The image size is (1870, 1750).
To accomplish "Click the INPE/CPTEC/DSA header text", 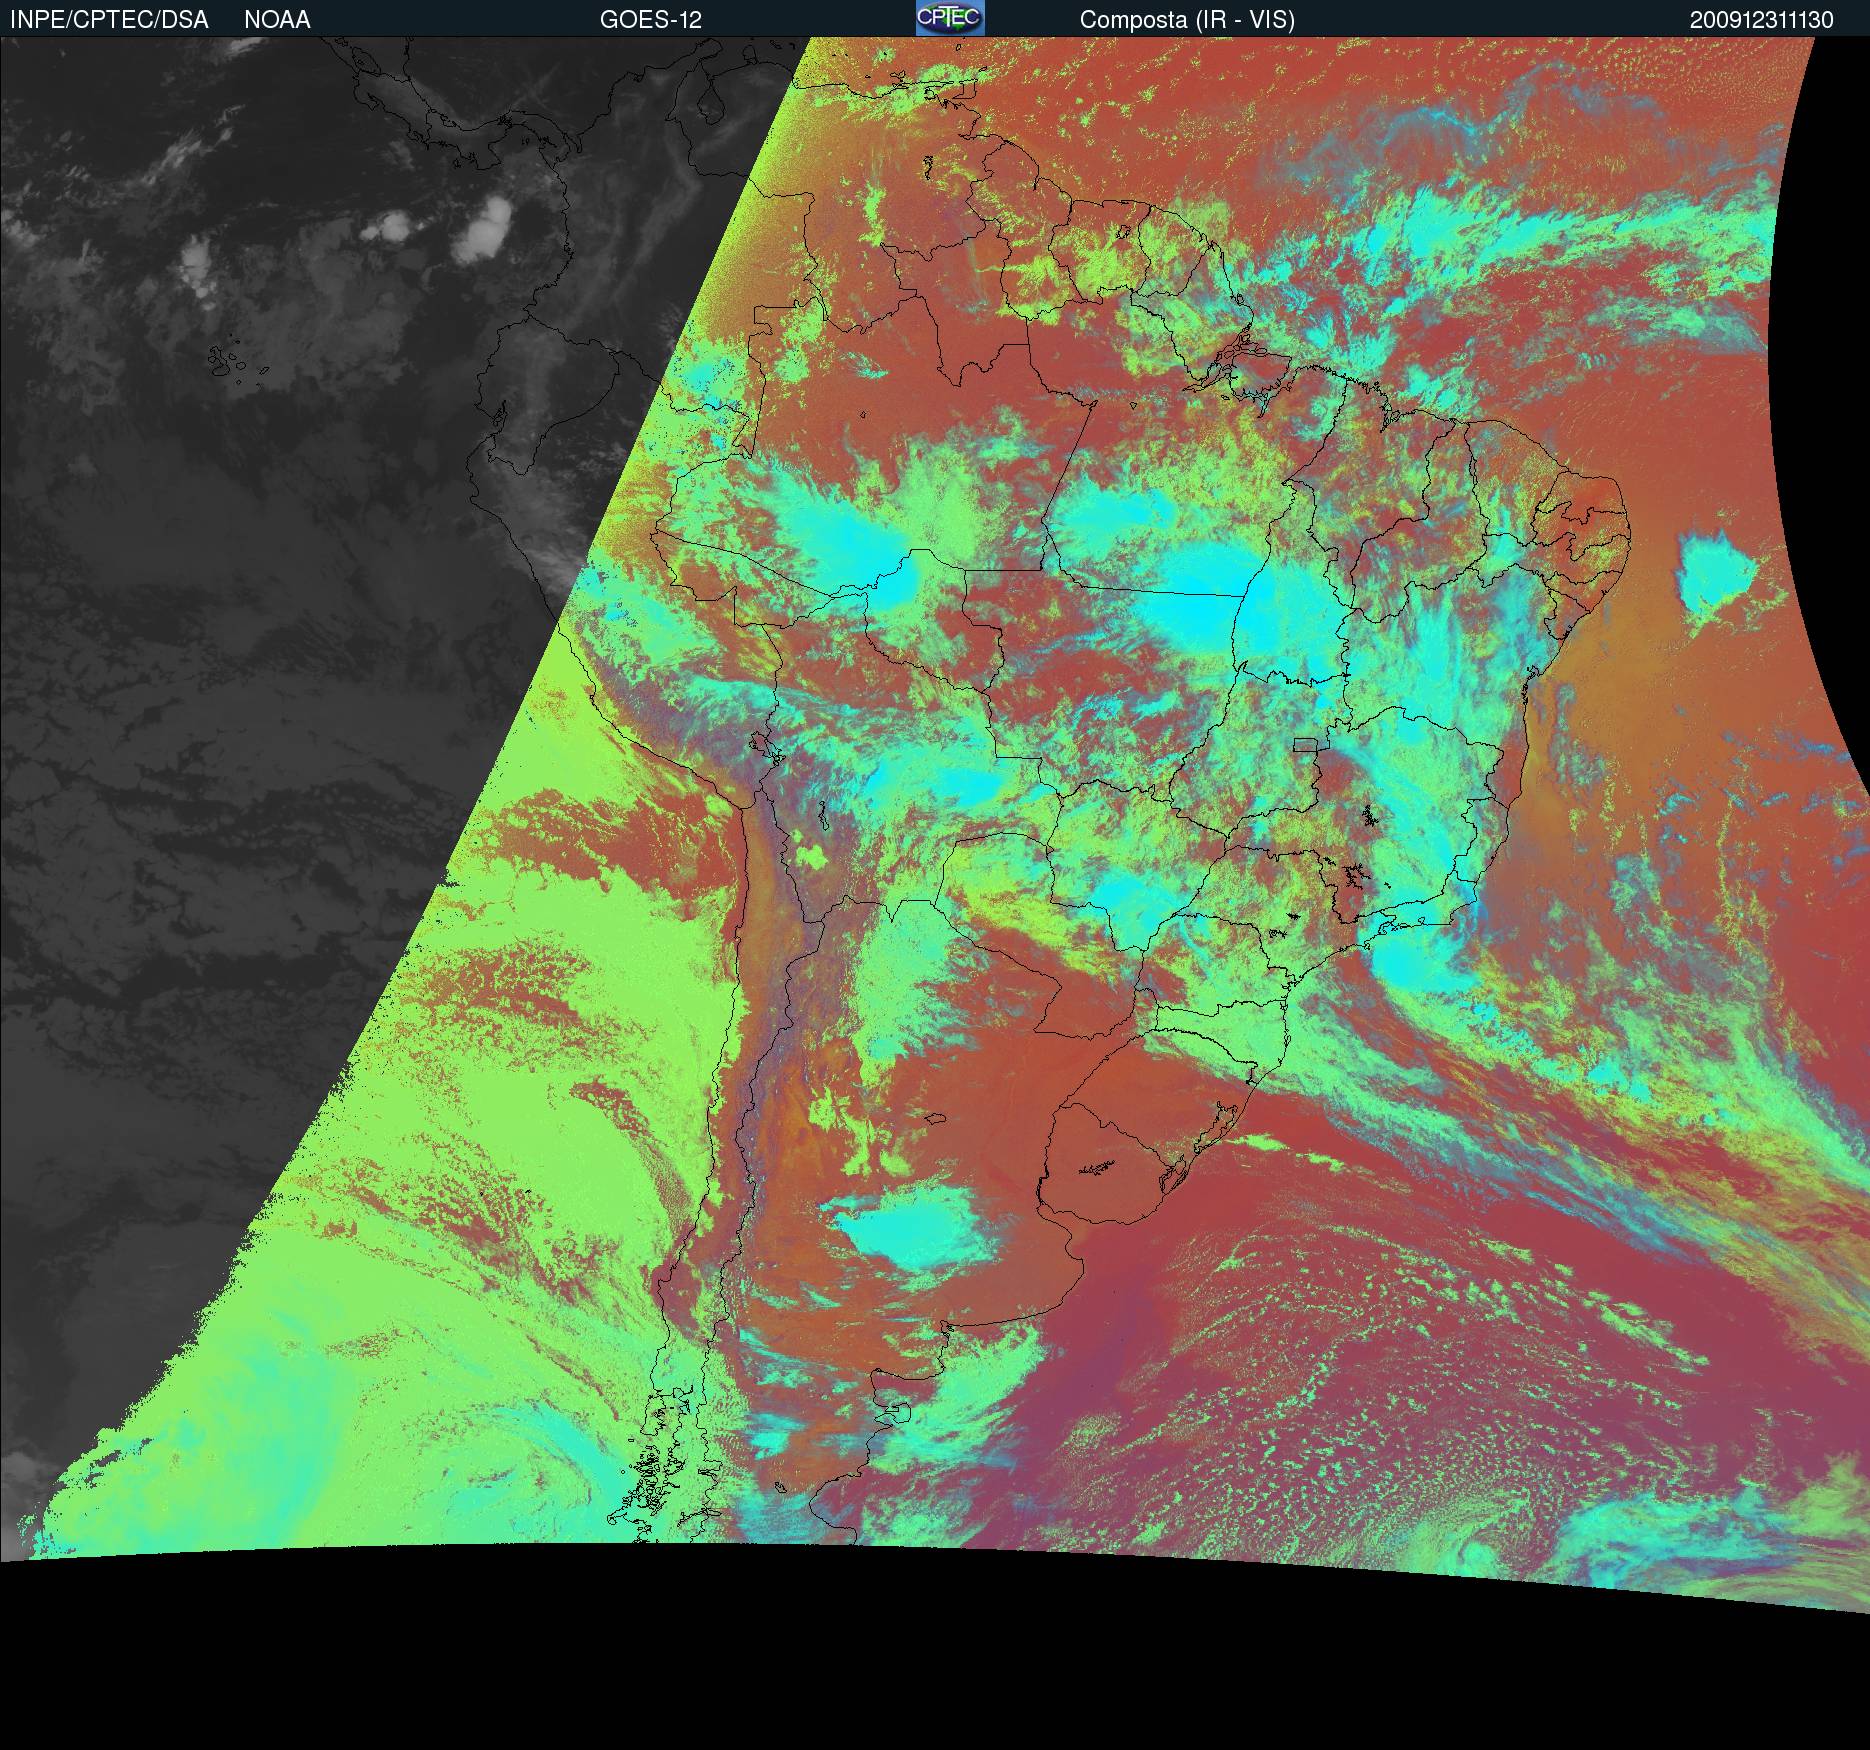I will pos(109,20).
